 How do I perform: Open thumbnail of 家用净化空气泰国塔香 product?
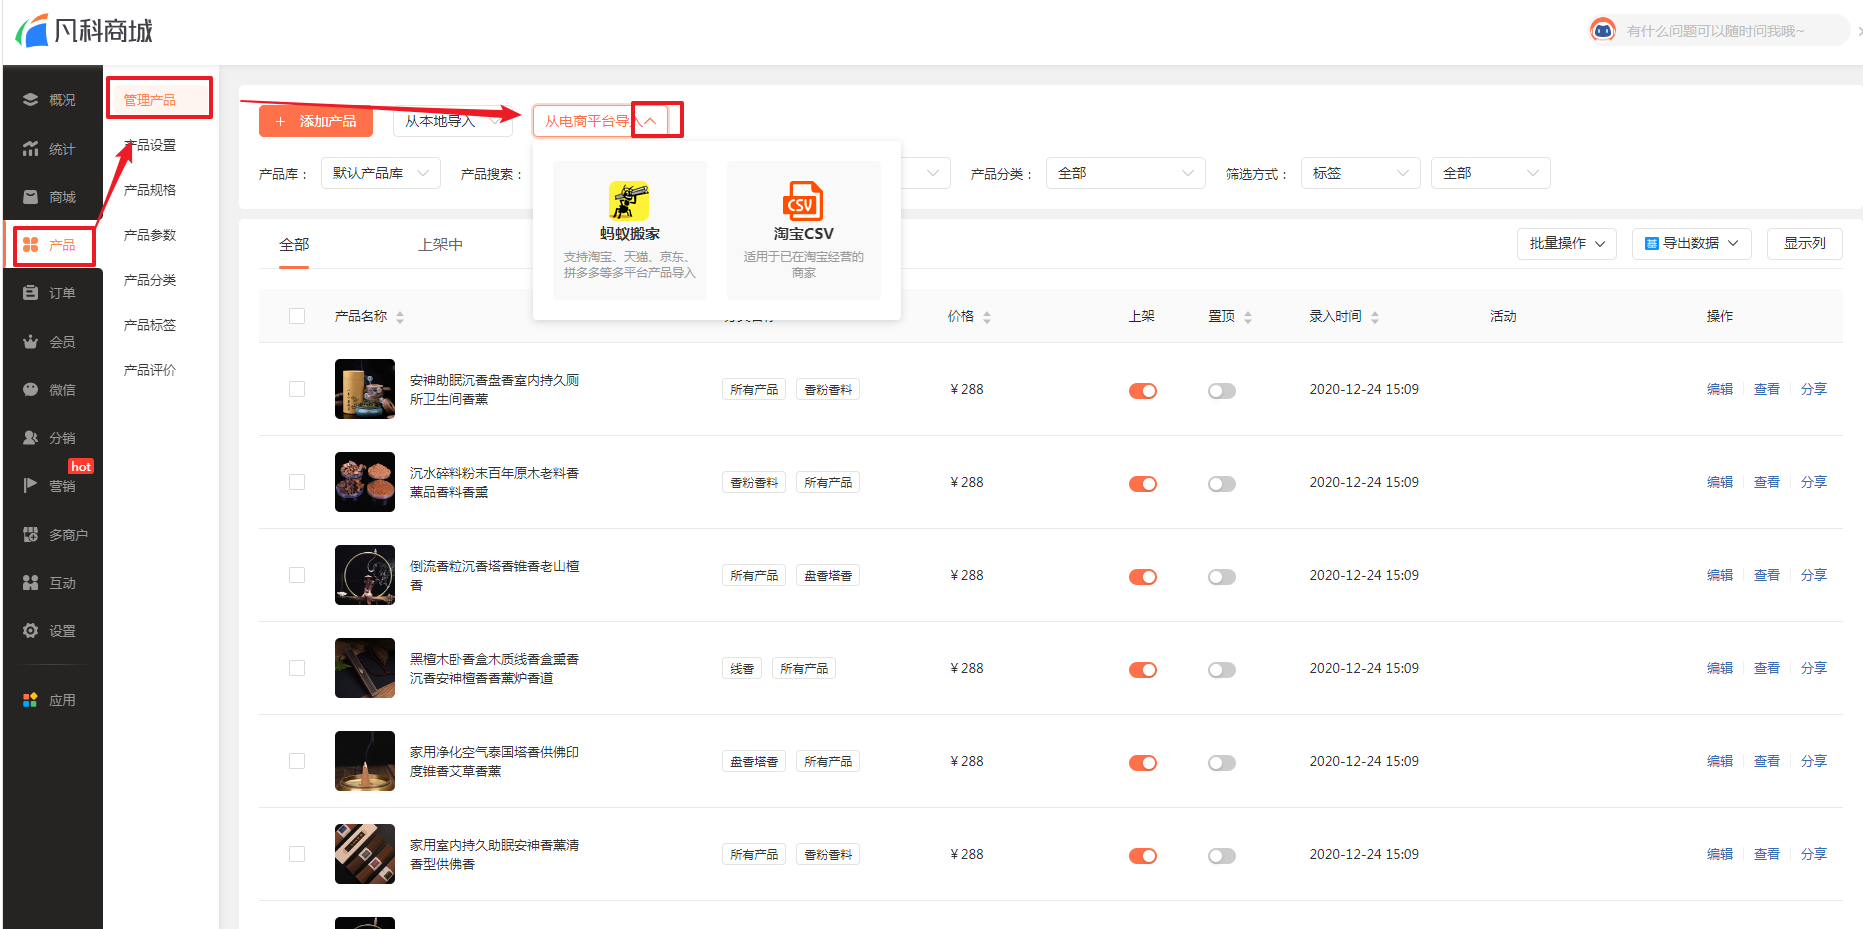(x=365, y=761)
